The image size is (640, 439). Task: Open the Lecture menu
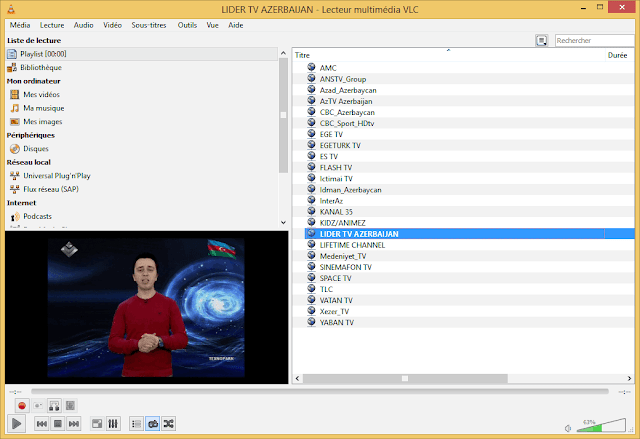point(52,25)
